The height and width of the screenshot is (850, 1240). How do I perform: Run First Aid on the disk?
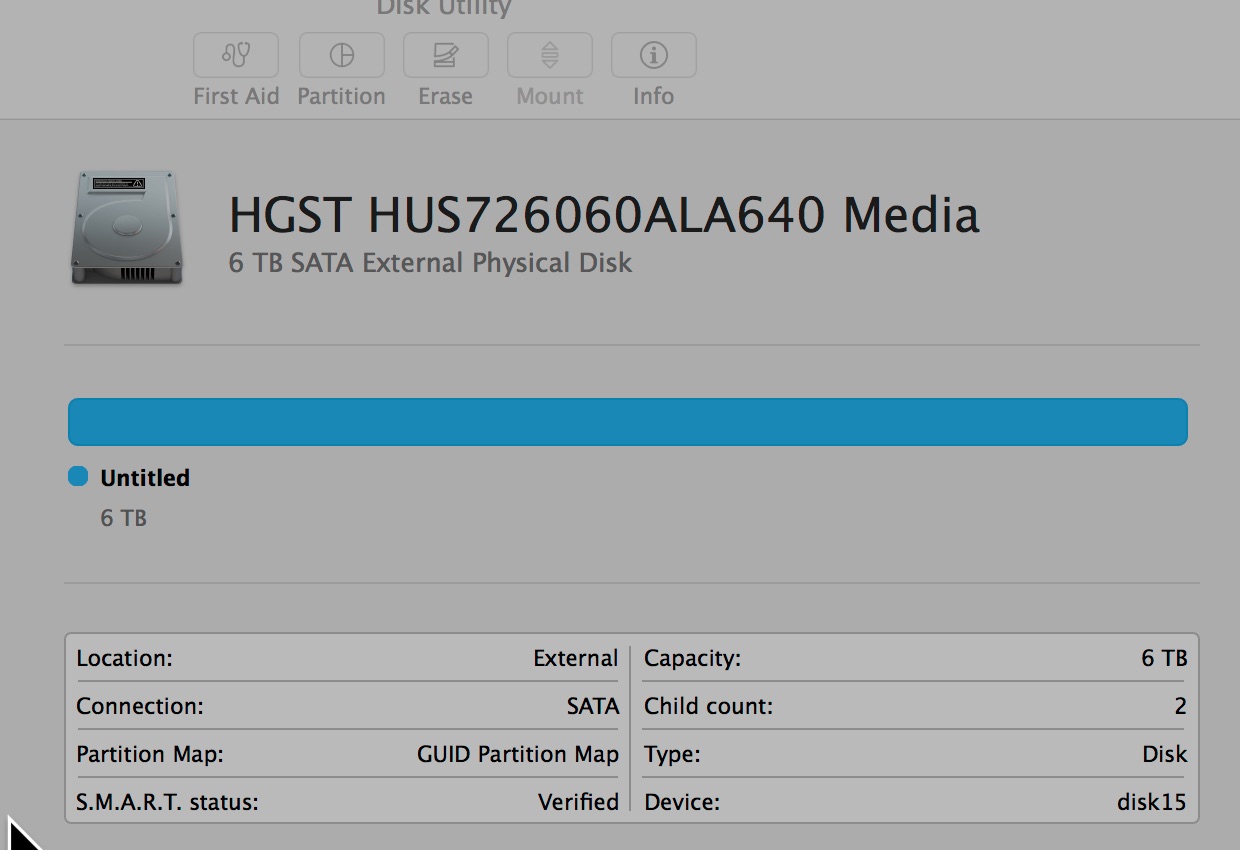(x=236, y=55)
